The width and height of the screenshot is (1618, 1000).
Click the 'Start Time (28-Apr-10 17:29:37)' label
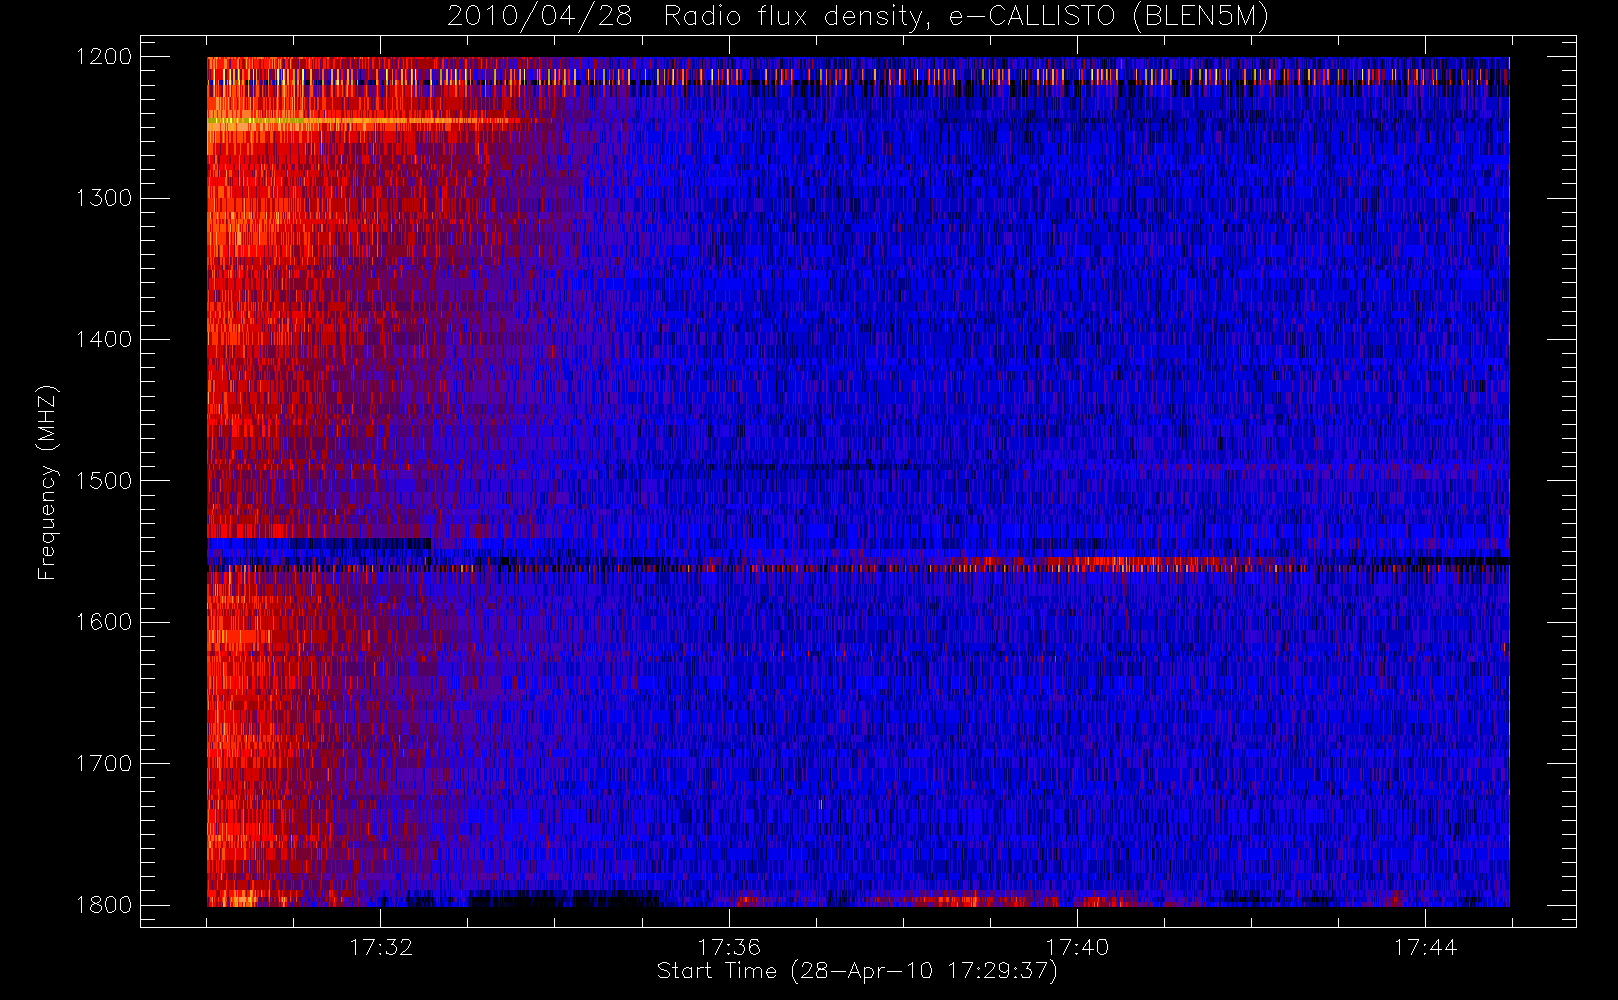857,971
